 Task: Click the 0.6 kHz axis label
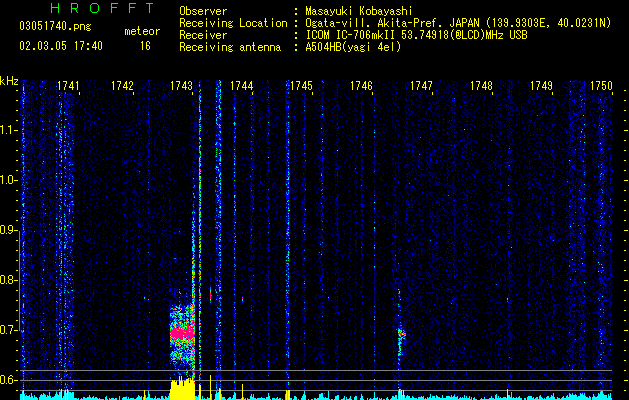coord(8,380)
